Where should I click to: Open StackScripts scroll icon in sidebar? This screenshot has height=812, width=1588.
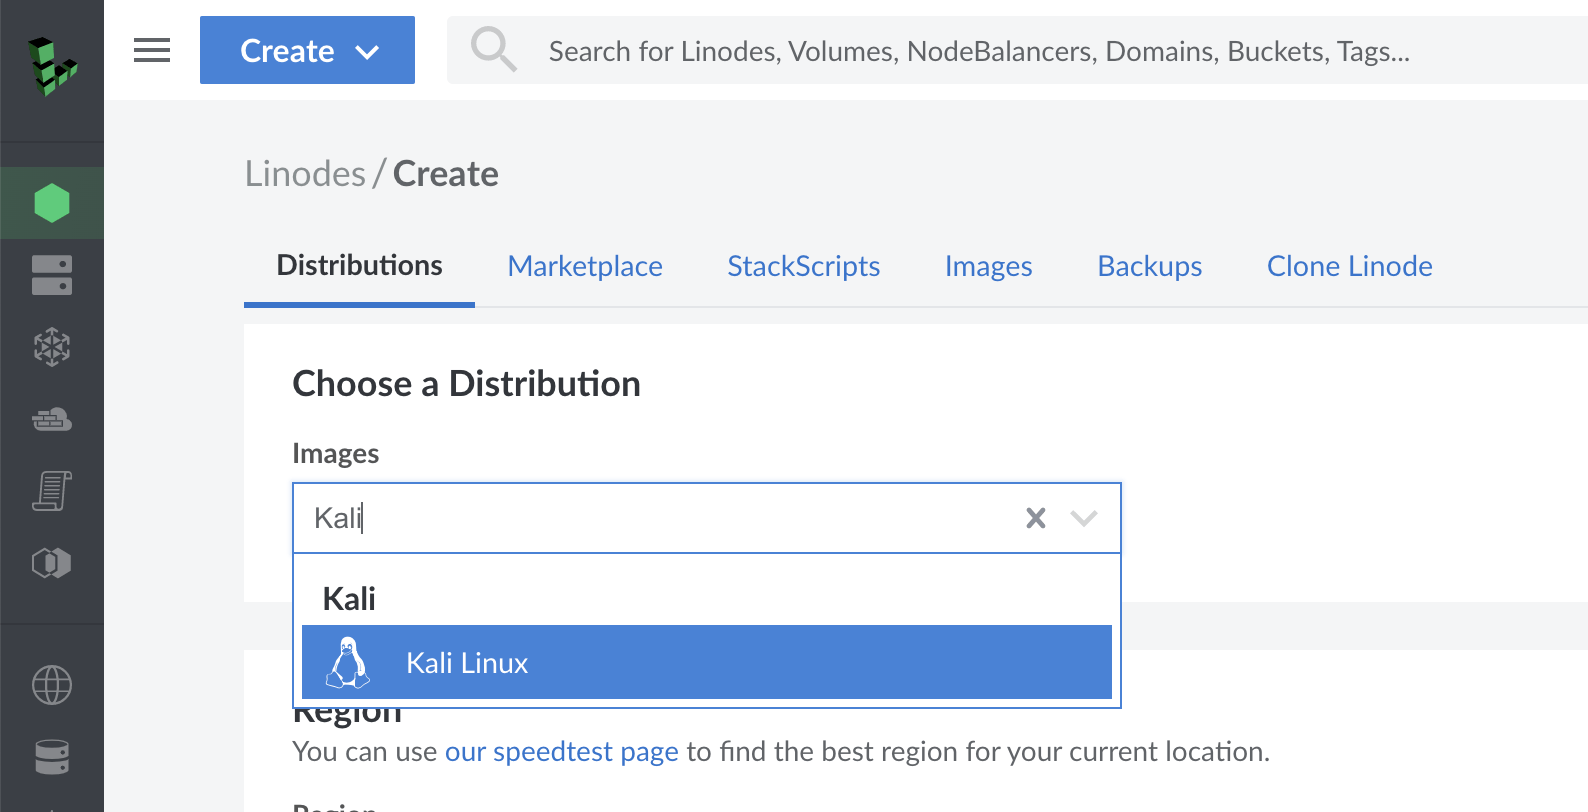52,491
